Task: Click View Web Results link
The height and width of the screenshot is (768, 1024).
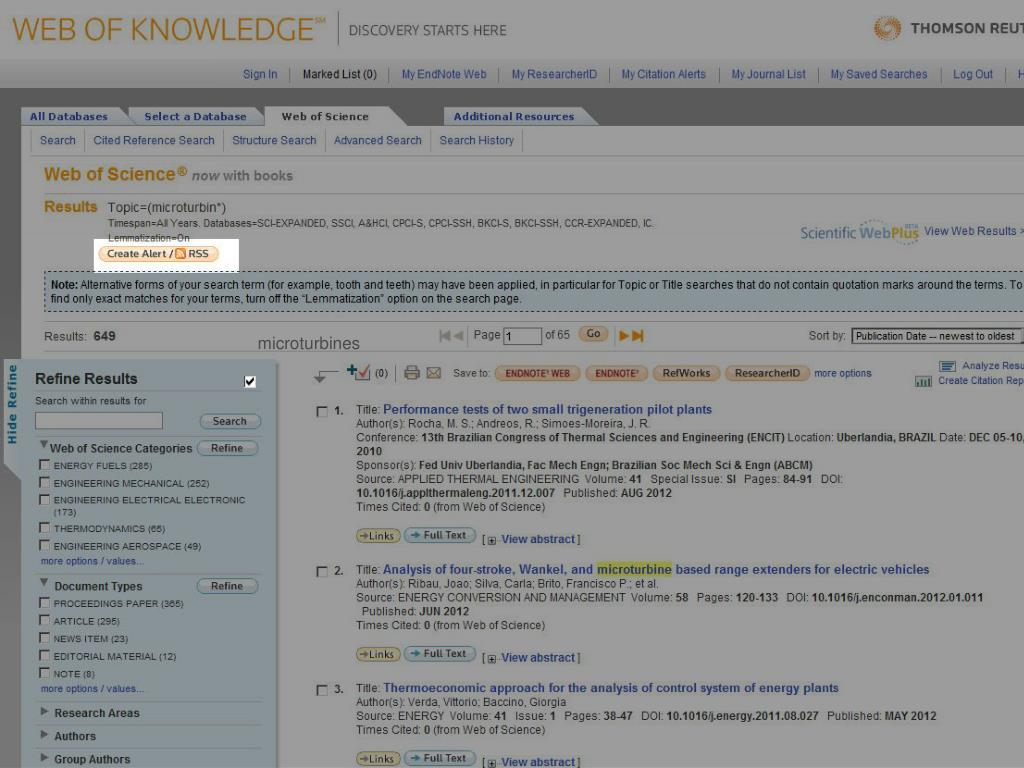Action: (970, 231)
